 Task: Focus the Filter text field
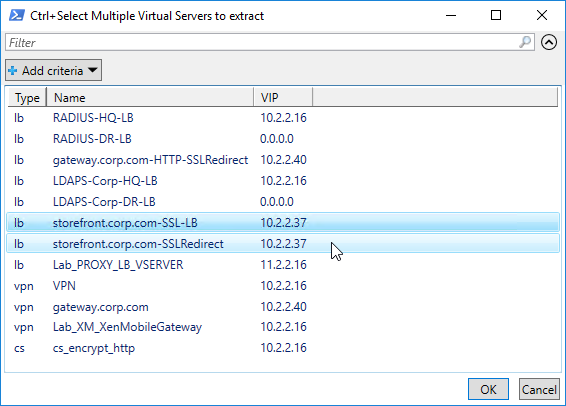(x=270, y=42)
